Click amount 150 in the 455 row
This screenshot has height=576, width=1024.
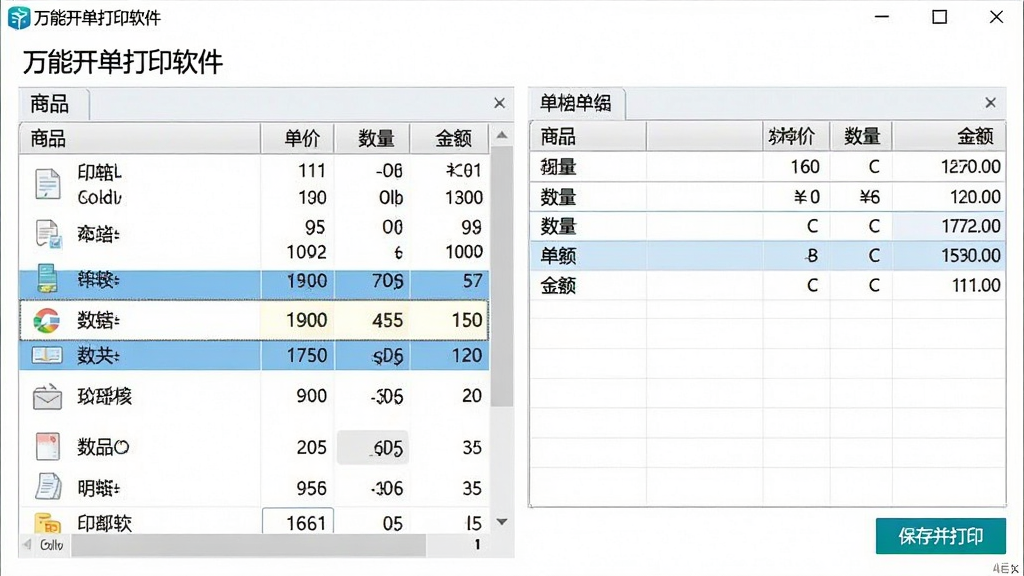467,320
